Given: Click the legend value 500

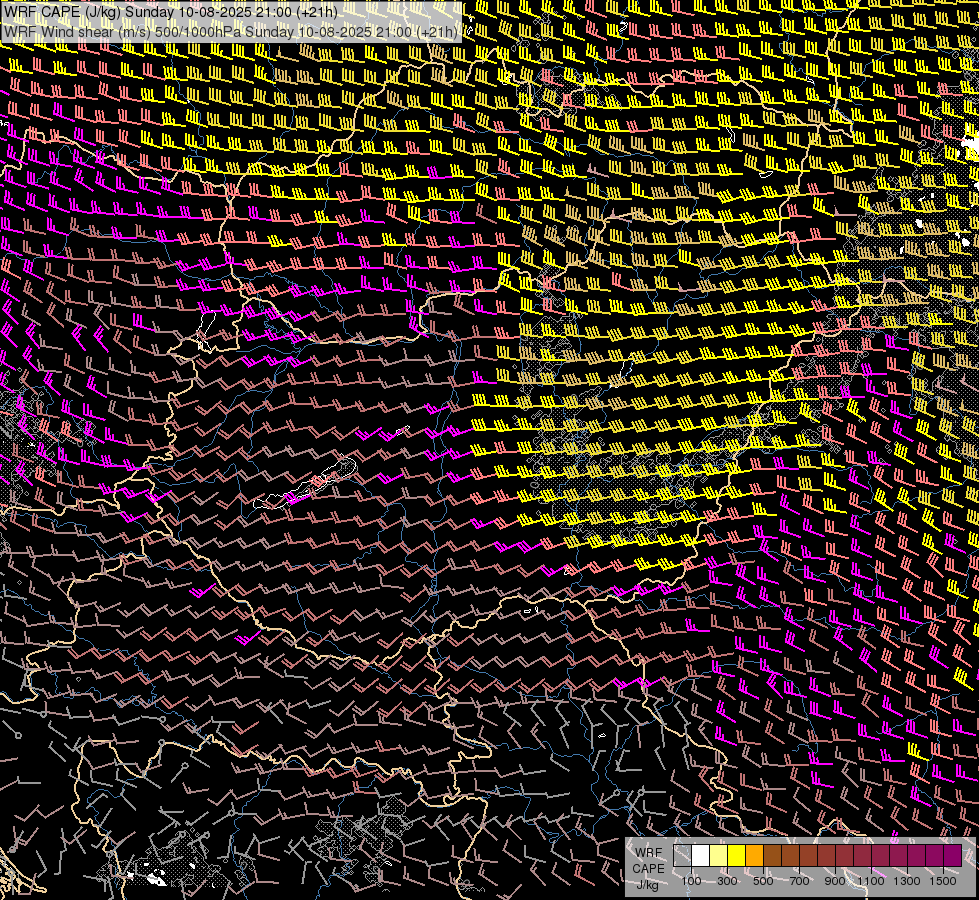Looking at the screenshot, I should pos(763,881).
